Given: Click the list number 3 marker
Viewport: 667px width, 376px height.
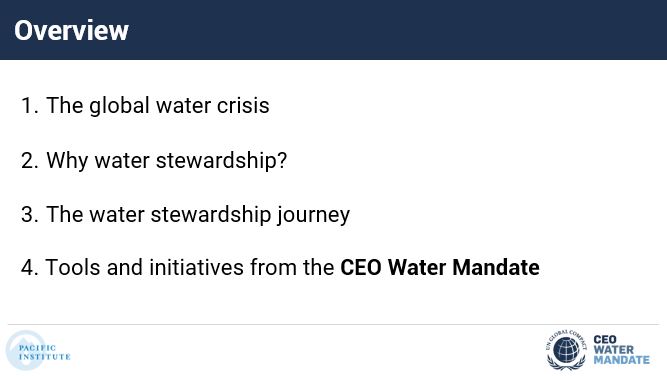Looking at the screenshot, I should [29, 214].
